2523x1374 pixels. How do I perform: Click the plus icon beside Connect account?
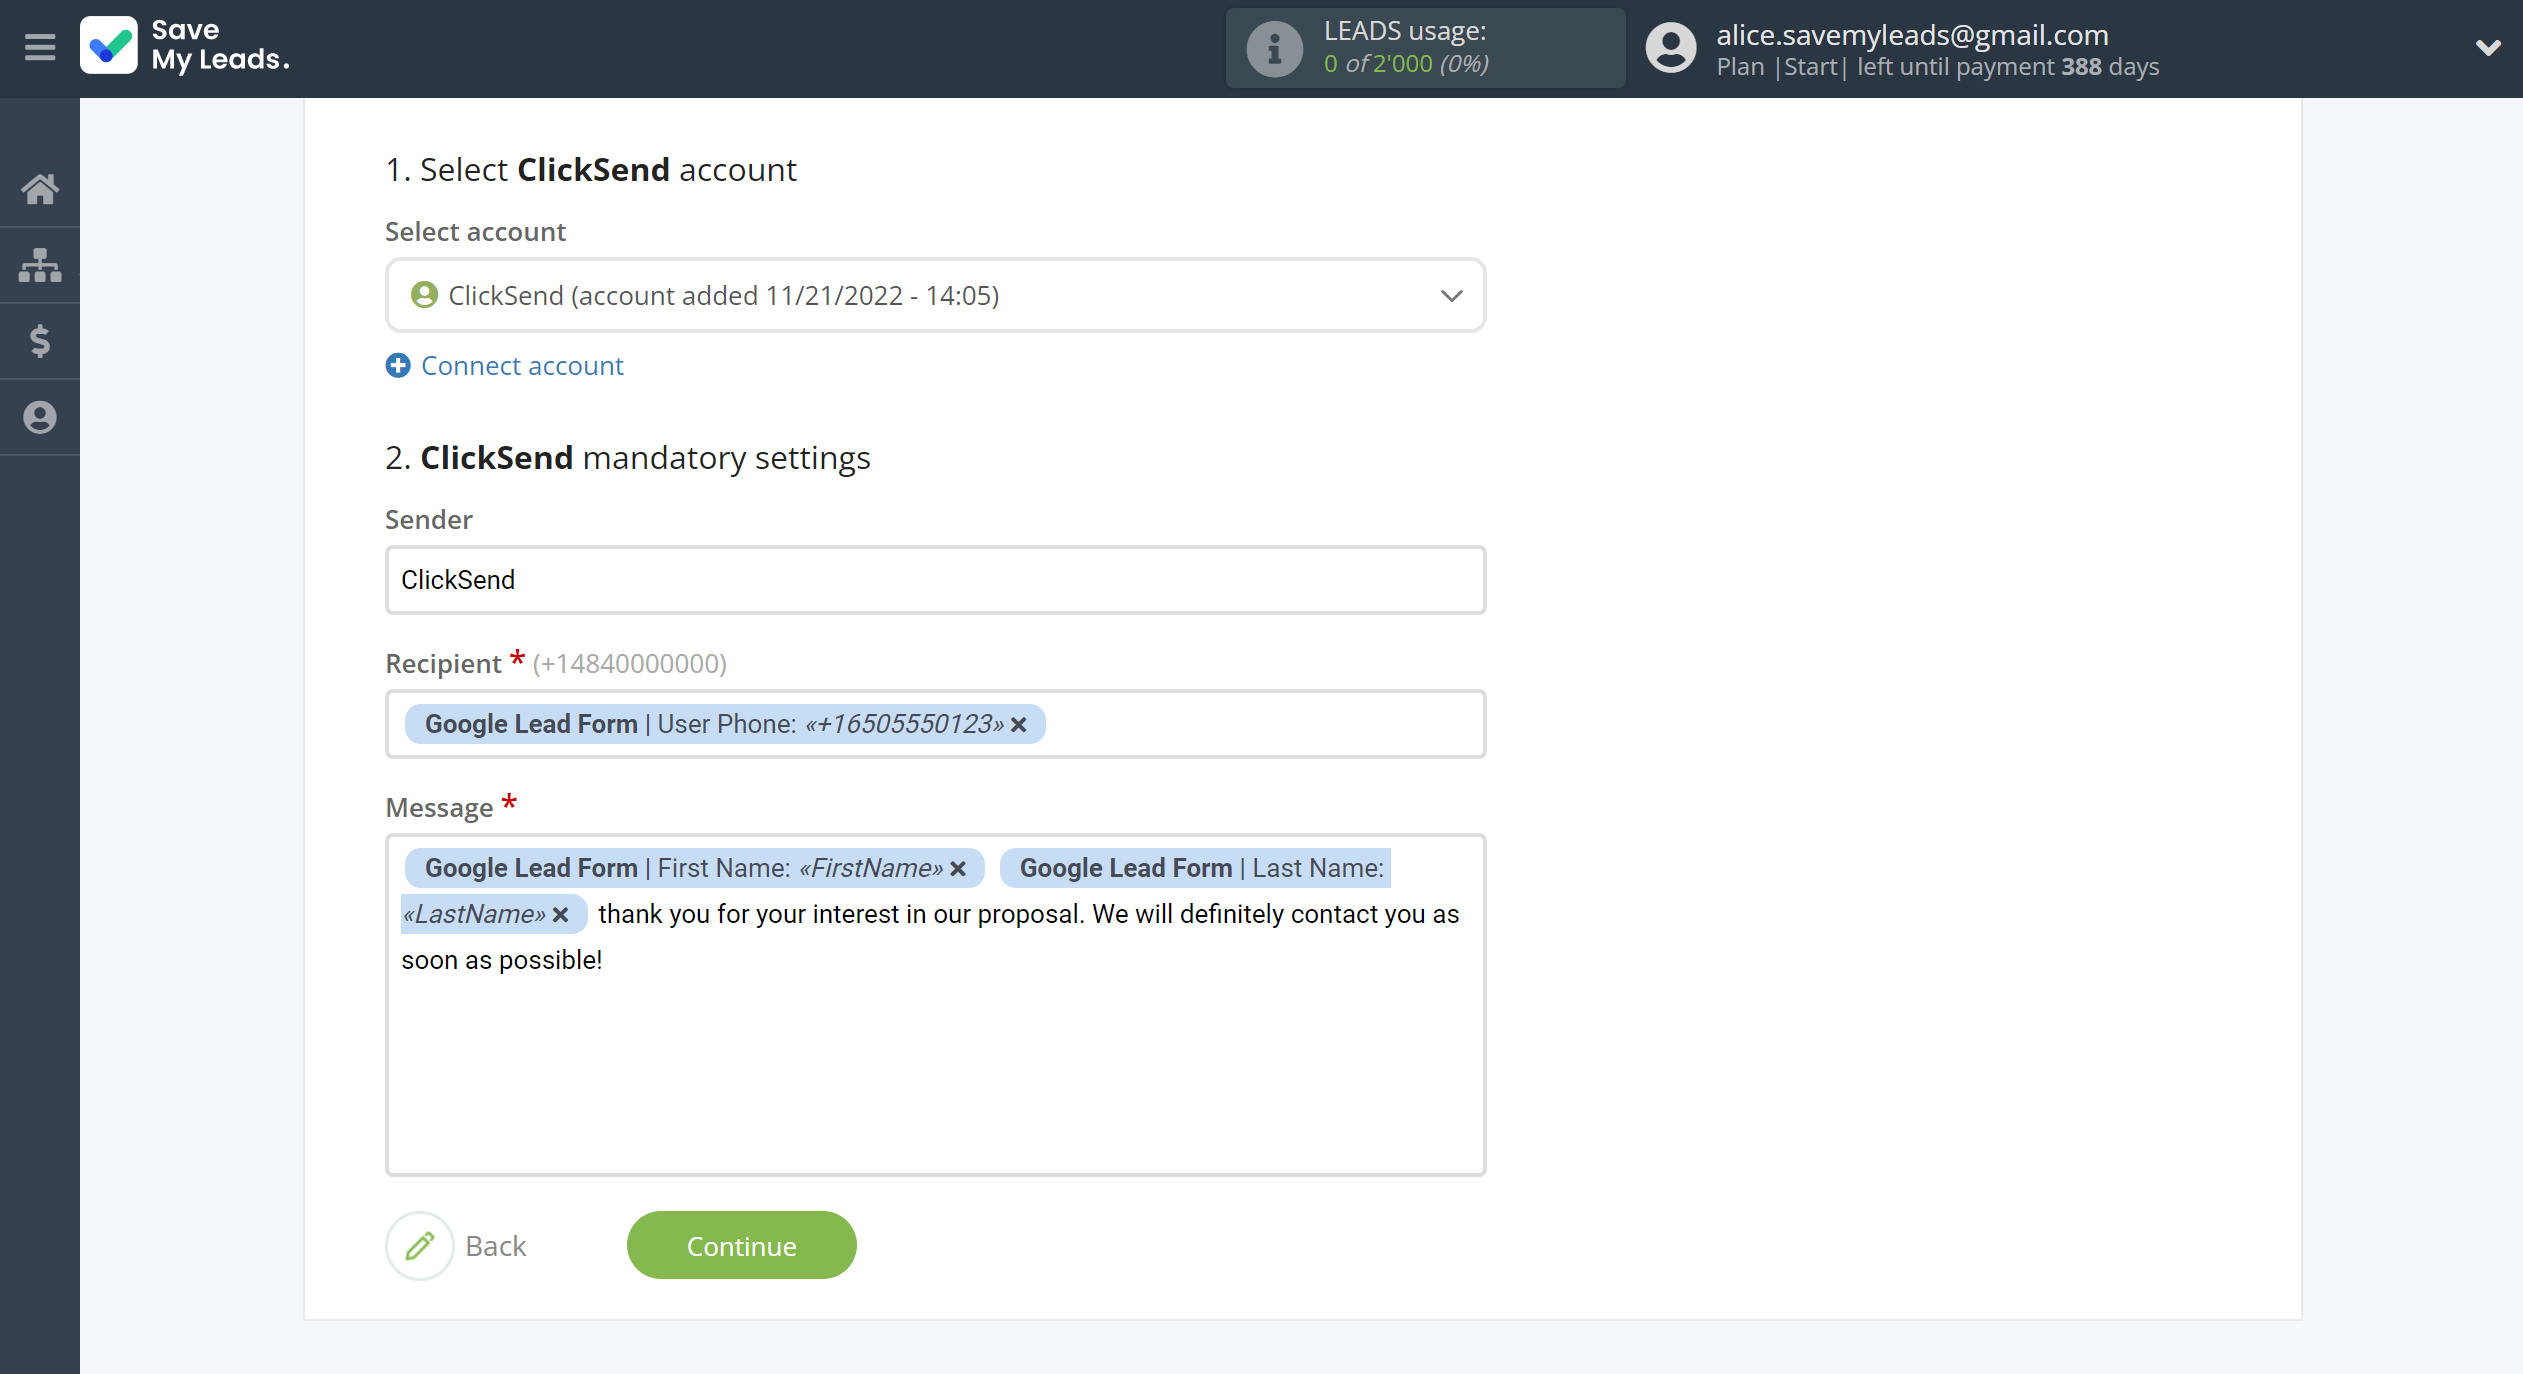[398, 366]
